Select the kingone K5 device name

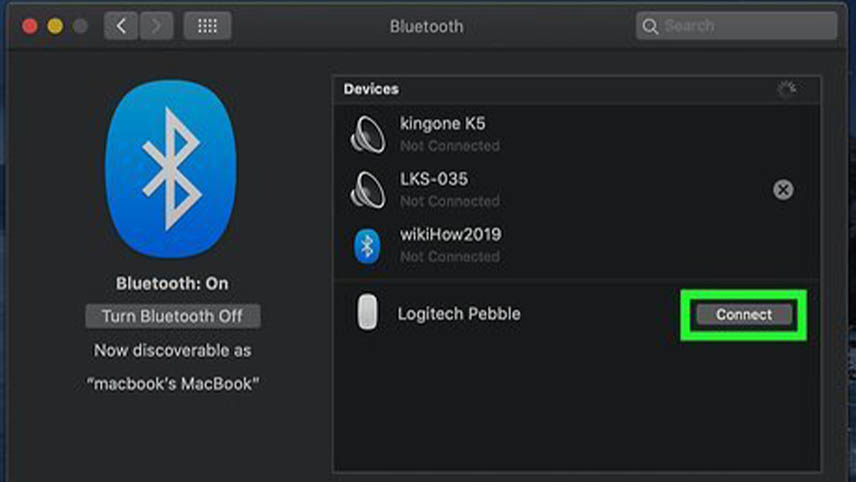click(x=442, y=123)
